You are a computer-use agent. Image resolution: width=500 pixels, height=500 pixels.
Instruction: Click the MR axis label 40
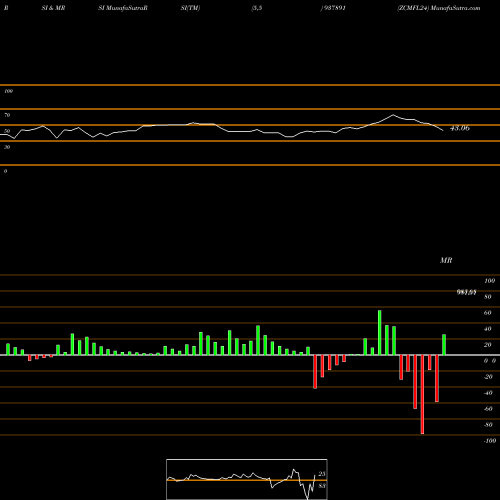coord(488,329)
